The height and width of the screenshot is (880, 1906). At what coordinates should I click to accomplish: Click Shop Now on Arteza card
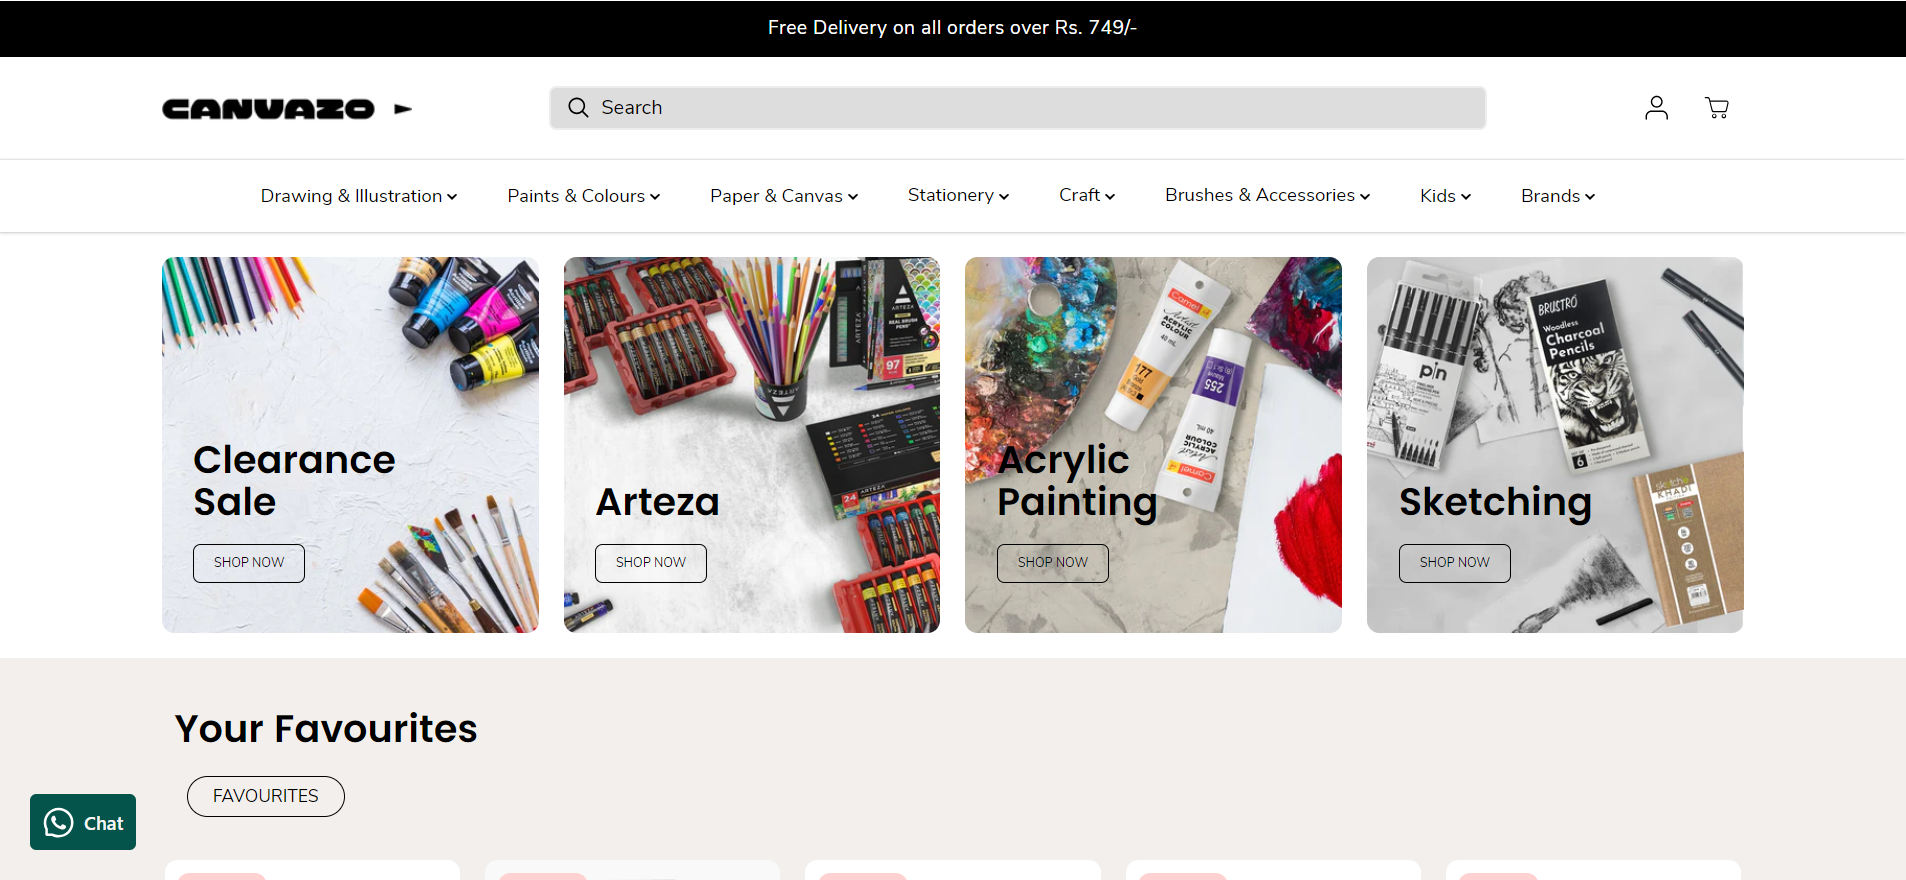coord(651,563)
